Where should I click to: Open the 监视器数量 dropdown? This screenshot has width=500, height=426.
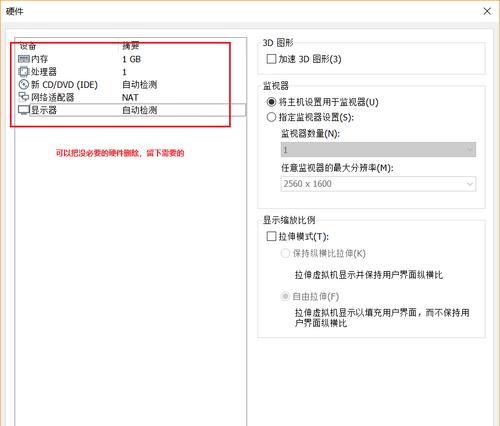tap(378, 150)
